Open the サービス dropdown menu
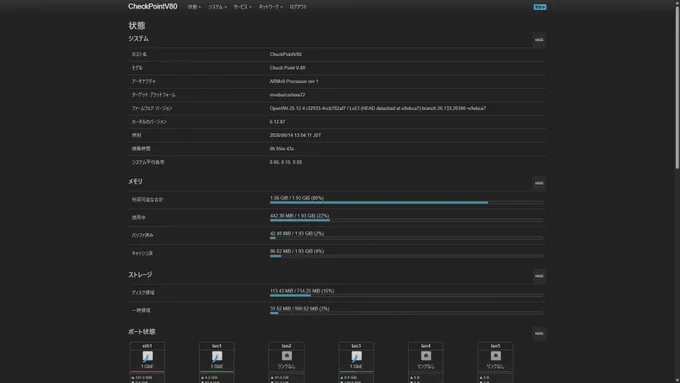 (242, 7)
